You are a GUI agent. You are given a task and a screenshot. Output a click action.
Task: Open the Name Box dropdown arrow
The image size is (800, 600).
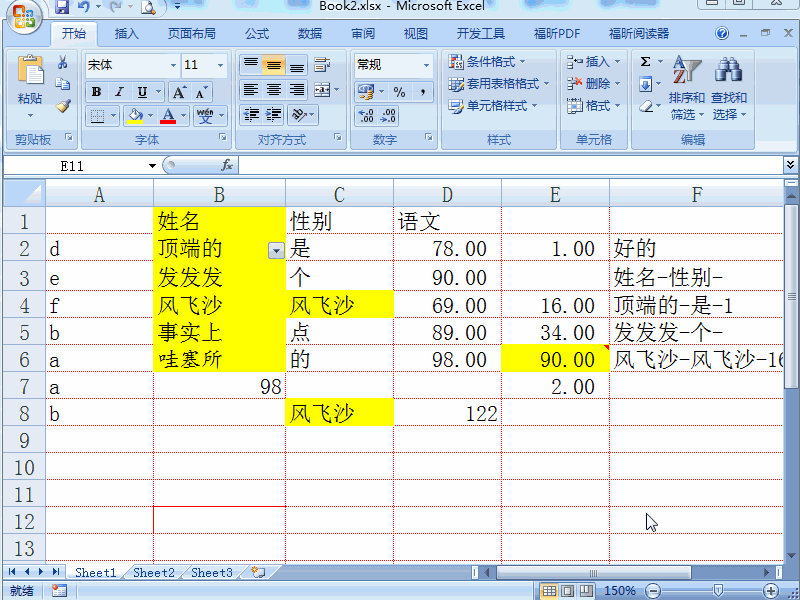tap(152, 166)
